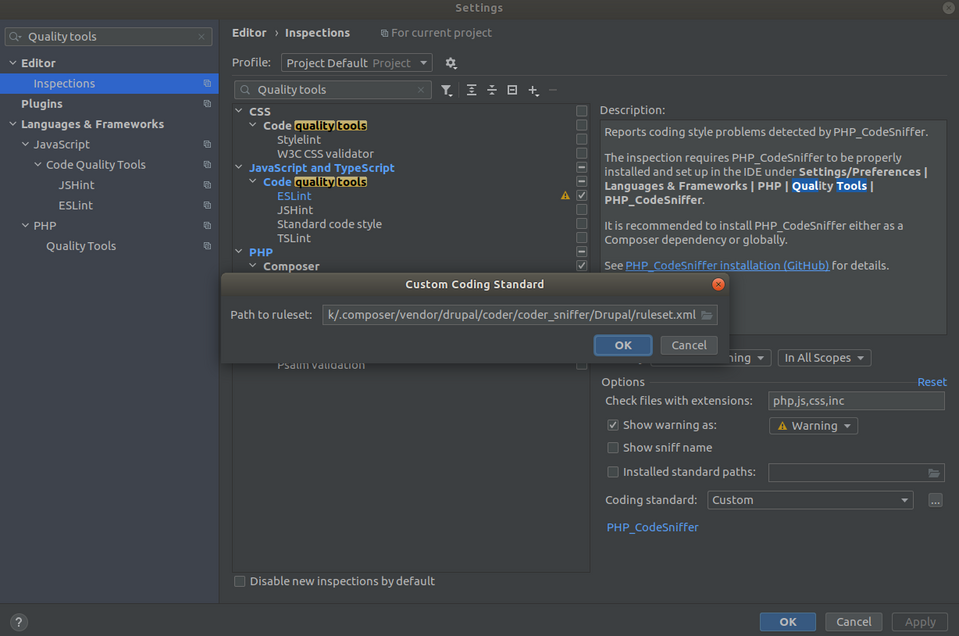This screenshot has height=636, width=959.
Task: Enable Disable new inspections by default
Action: (x=239, y=581)
